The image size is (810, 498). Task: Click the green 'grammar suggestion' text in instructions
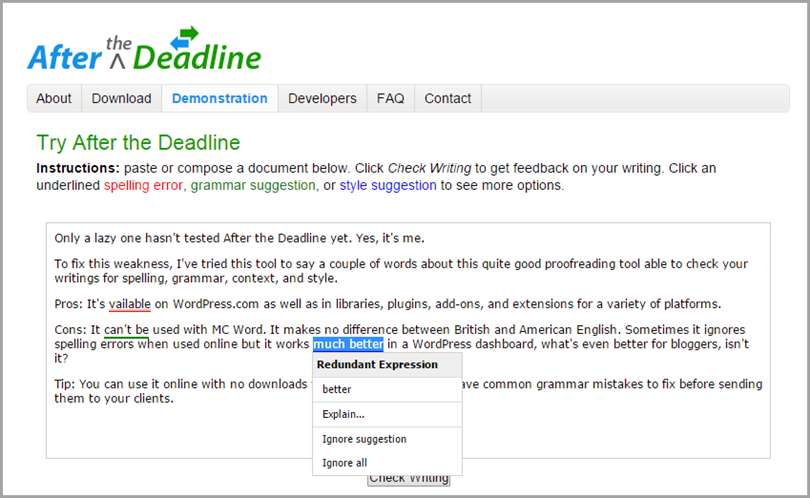point(252,185)
